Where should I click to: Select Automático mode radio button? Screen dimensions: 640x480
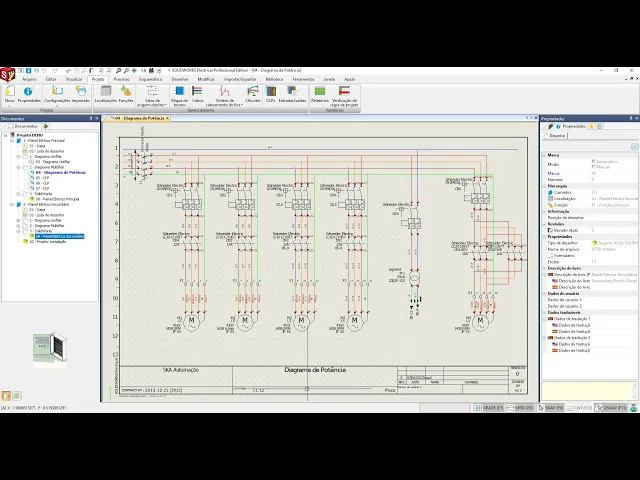click(x=593, y=162)
